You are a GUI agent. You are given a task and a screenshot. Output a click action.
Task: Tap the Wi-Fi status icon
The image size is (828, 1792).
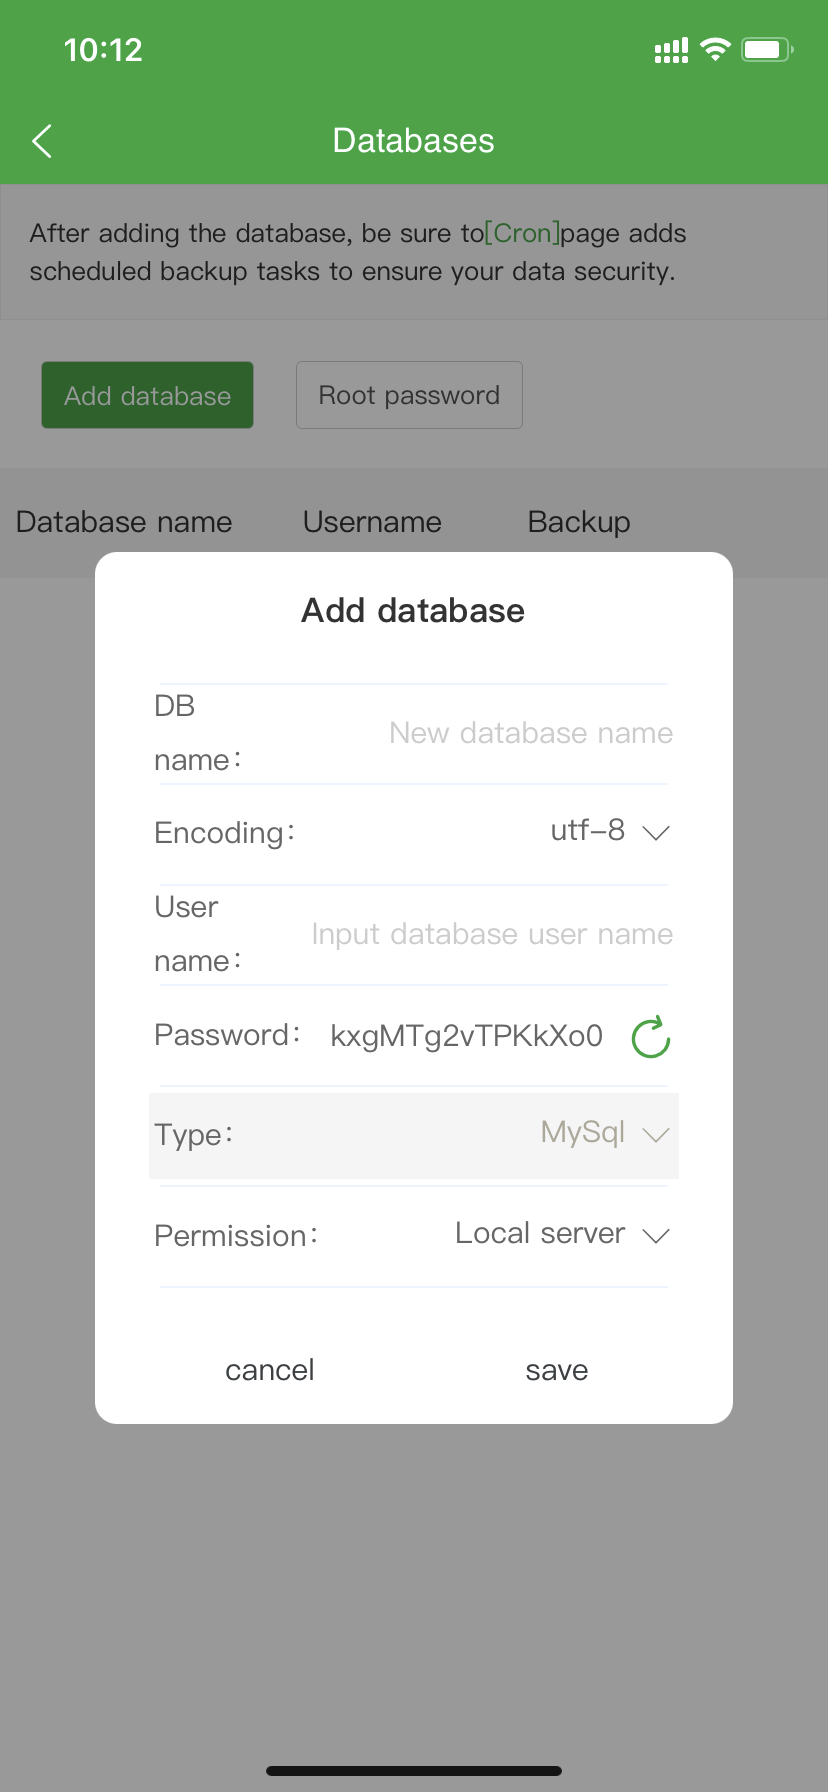pyautogui.click(x=715, y=50)
